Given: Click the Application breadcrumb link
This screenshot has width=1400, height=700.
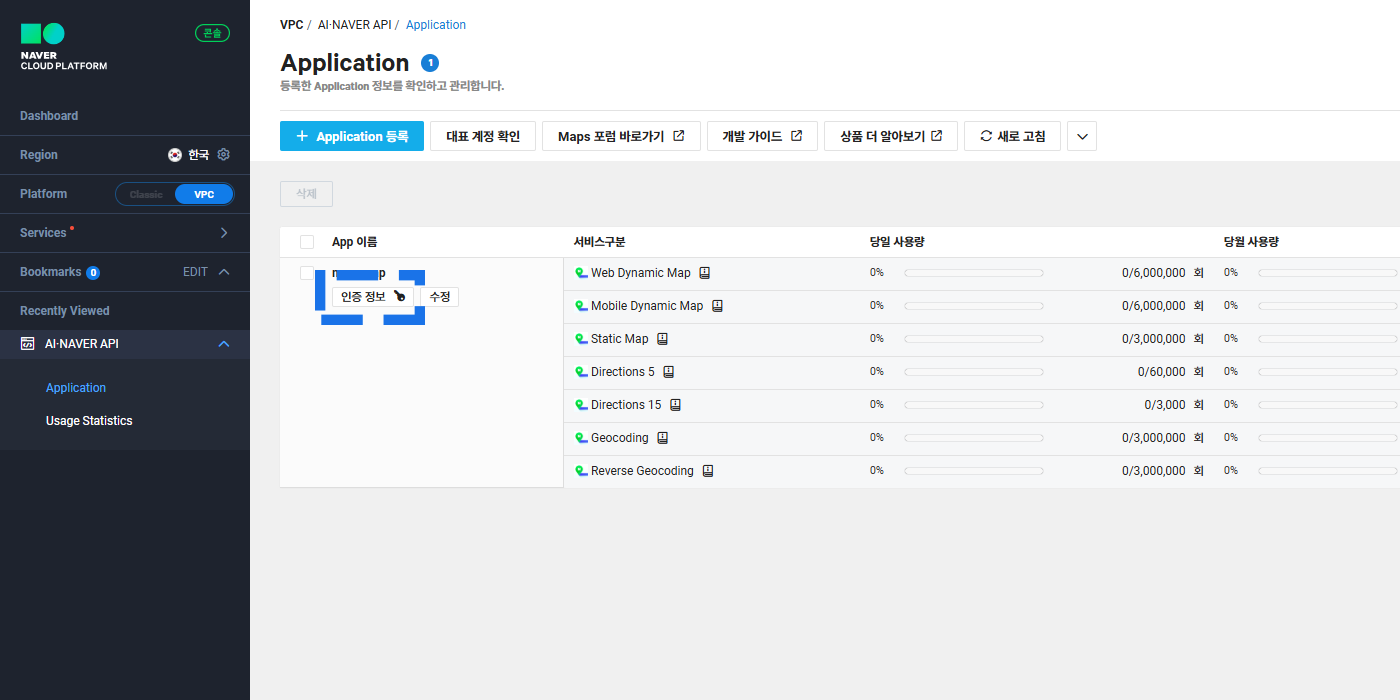Looking at the screenshot, I should coord(436,25).
